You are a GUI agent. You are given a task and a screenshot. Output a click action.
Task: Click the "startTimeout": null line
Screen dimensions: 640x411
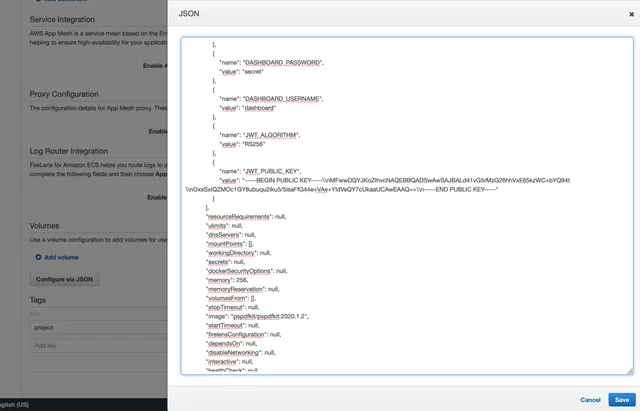(233, 325)
